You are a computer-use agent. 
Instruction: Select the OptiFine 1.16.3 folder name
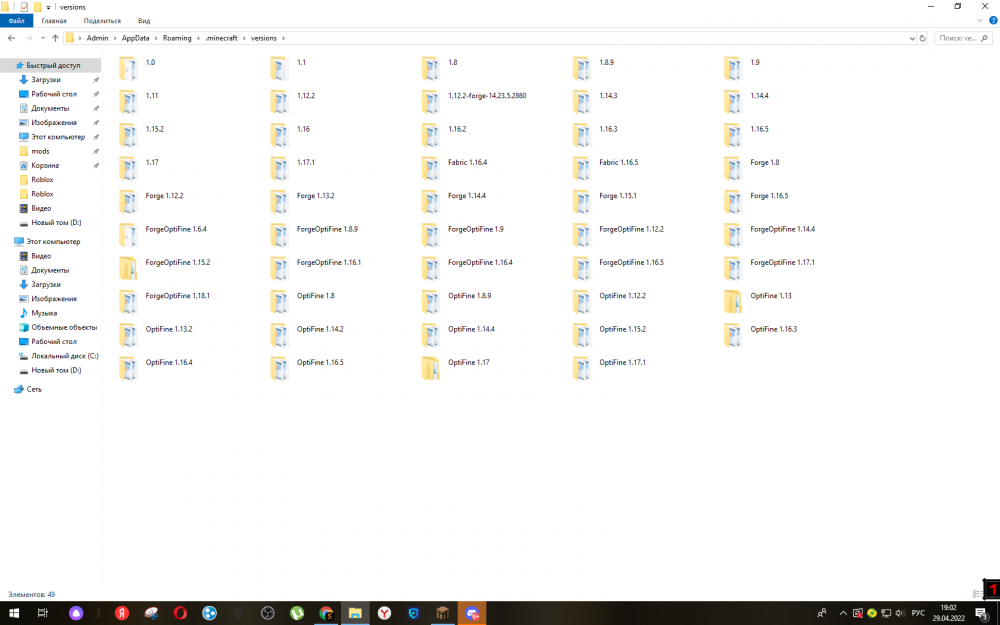coord(774,329)
